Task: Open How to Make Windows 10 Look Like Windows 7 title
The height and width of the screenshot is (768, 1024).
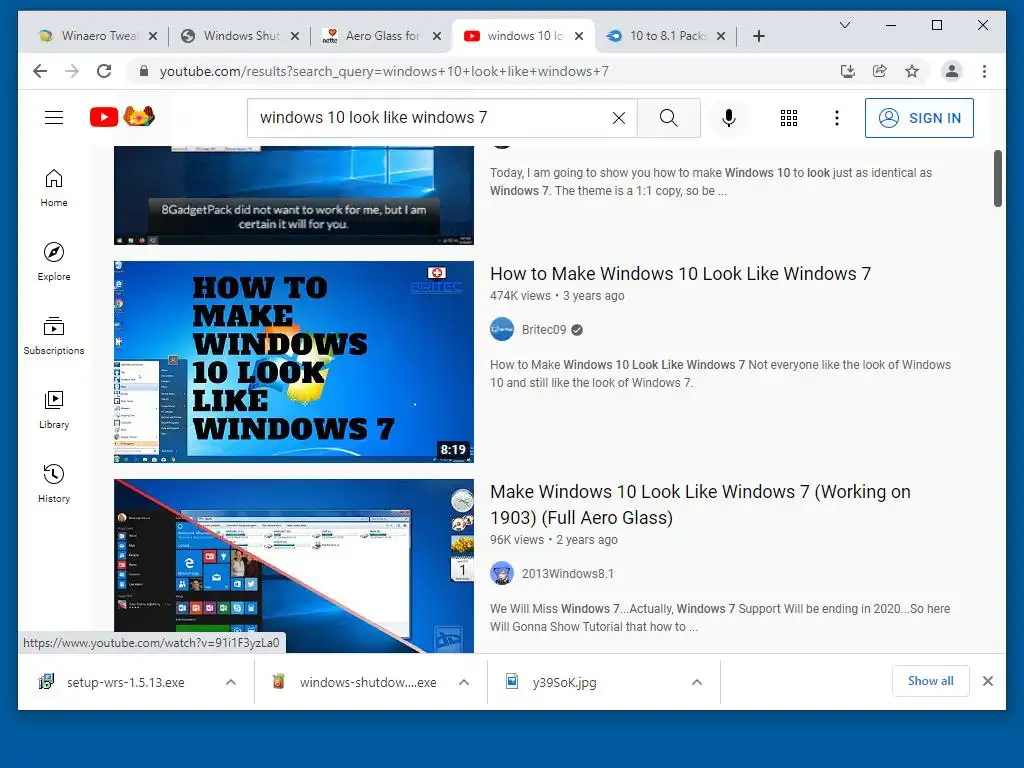Action: point(680,274)
